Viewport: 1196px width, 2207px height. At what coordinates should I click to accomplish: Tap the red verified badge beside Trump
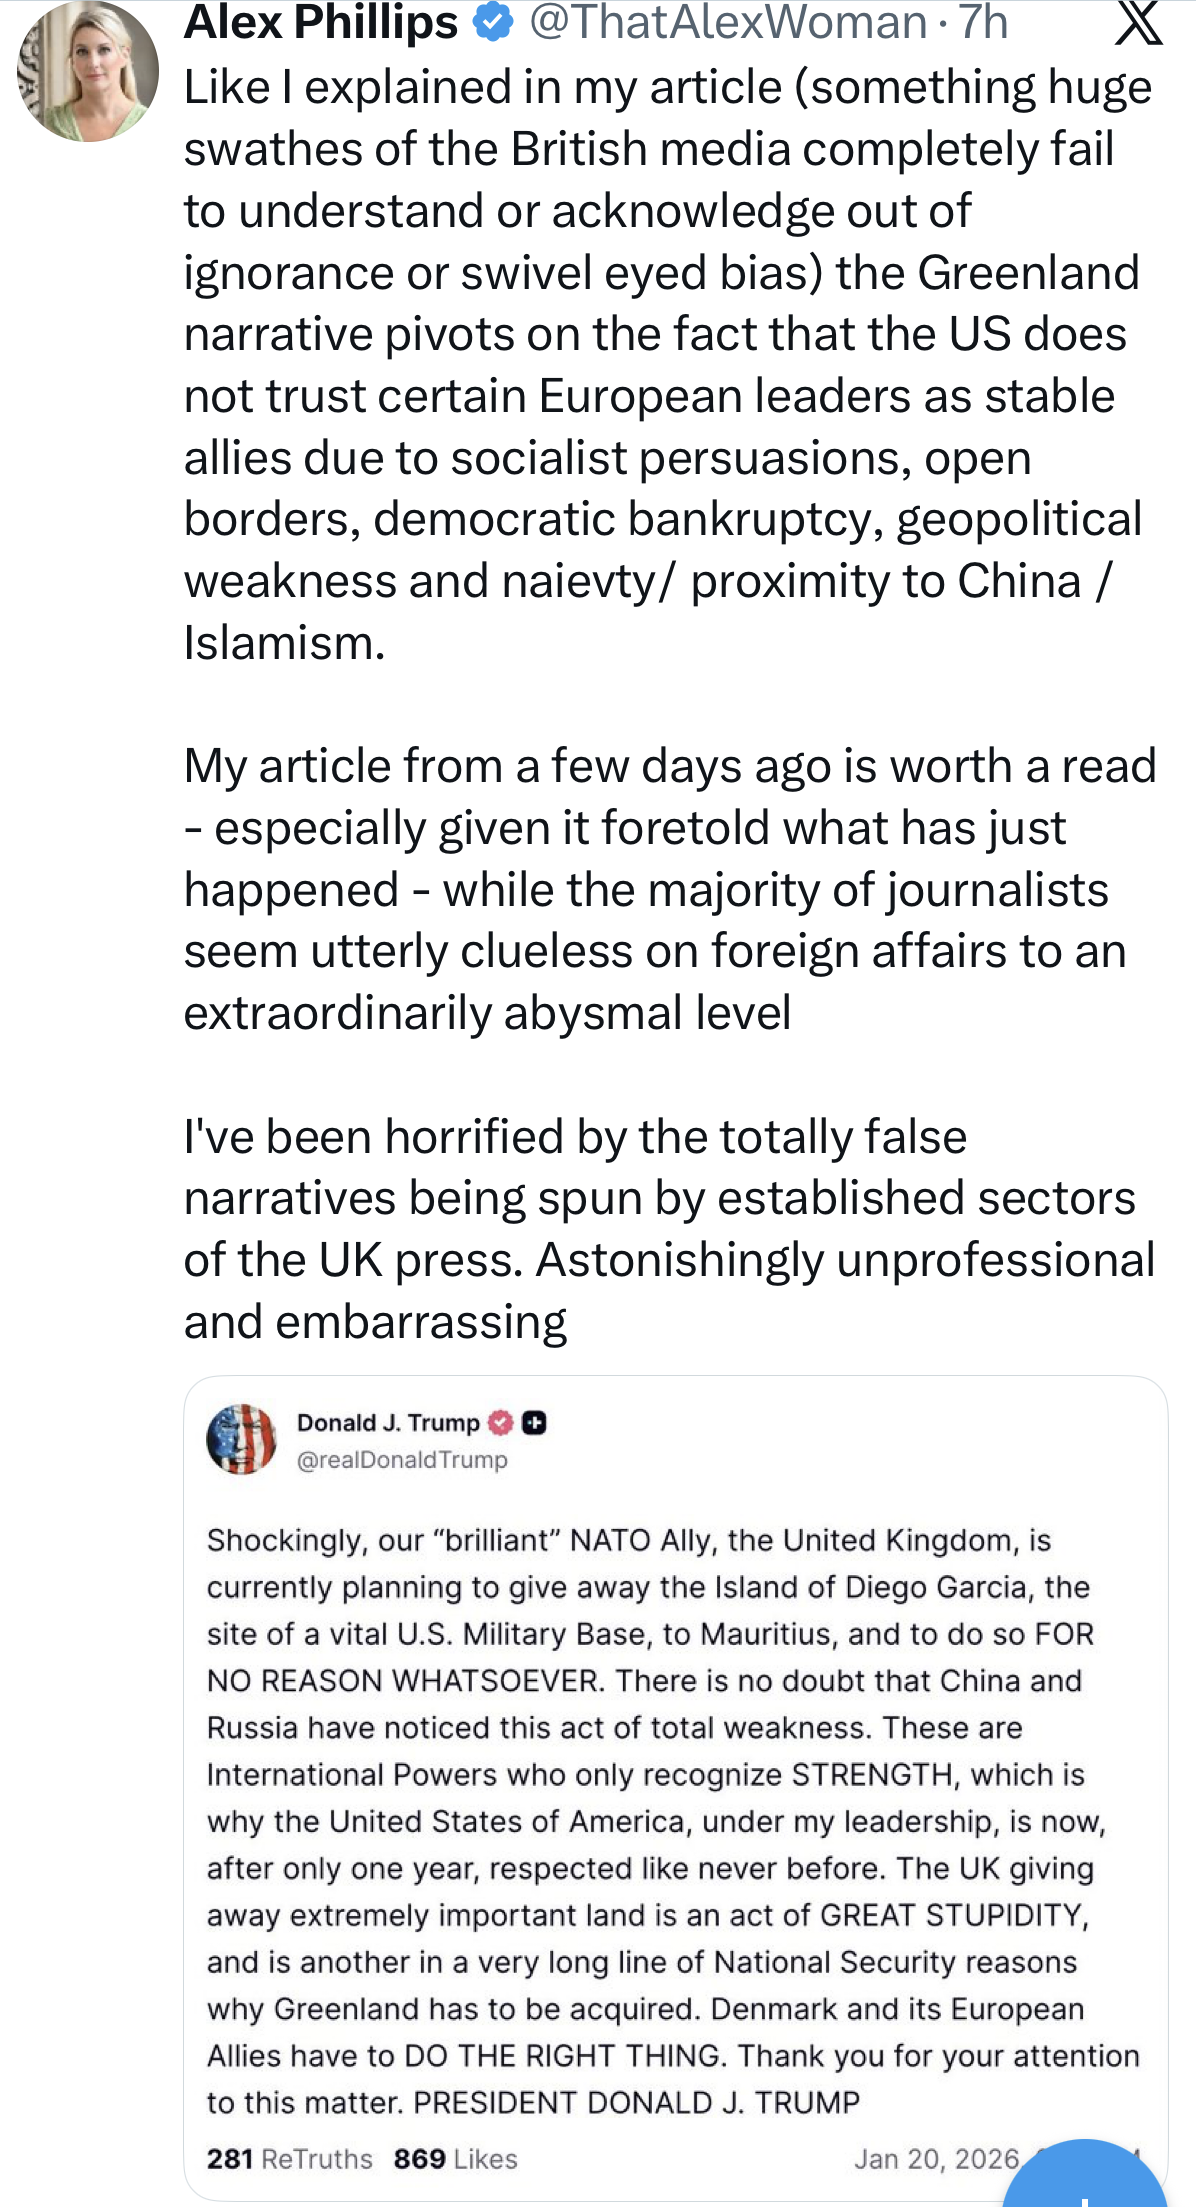500,1422
